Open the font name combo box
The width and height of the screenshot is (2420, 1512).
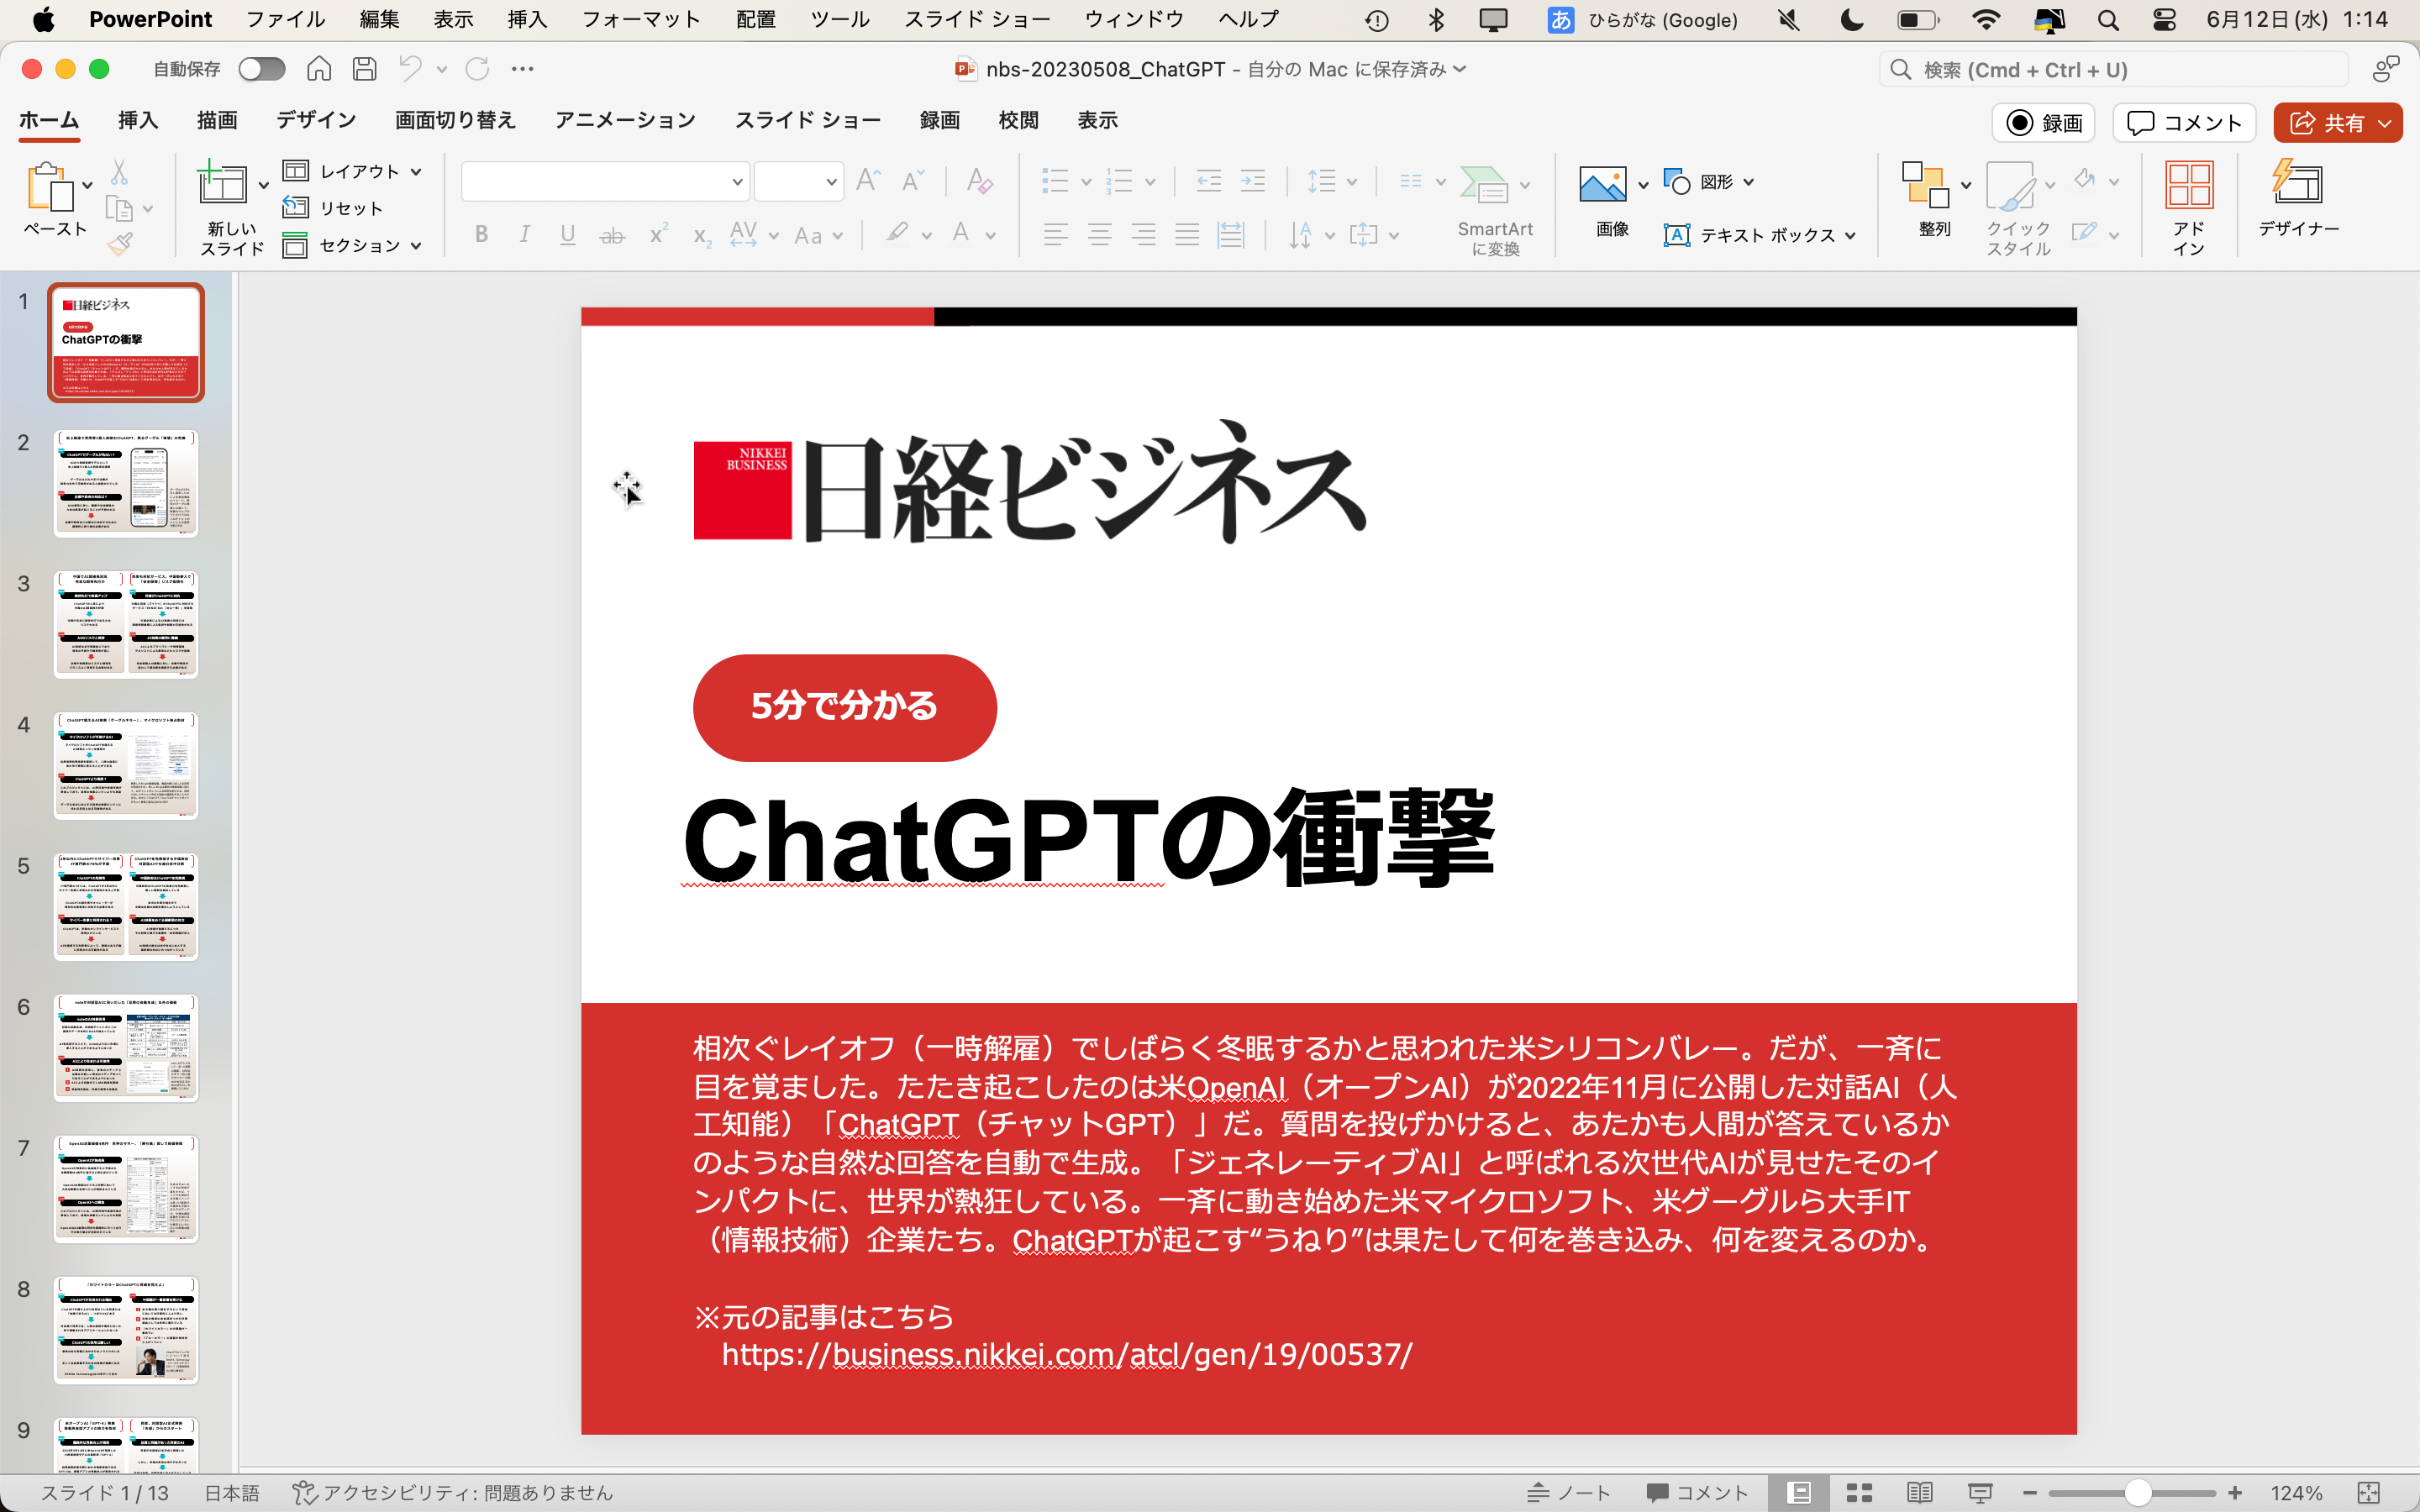(x=604, y=182)
